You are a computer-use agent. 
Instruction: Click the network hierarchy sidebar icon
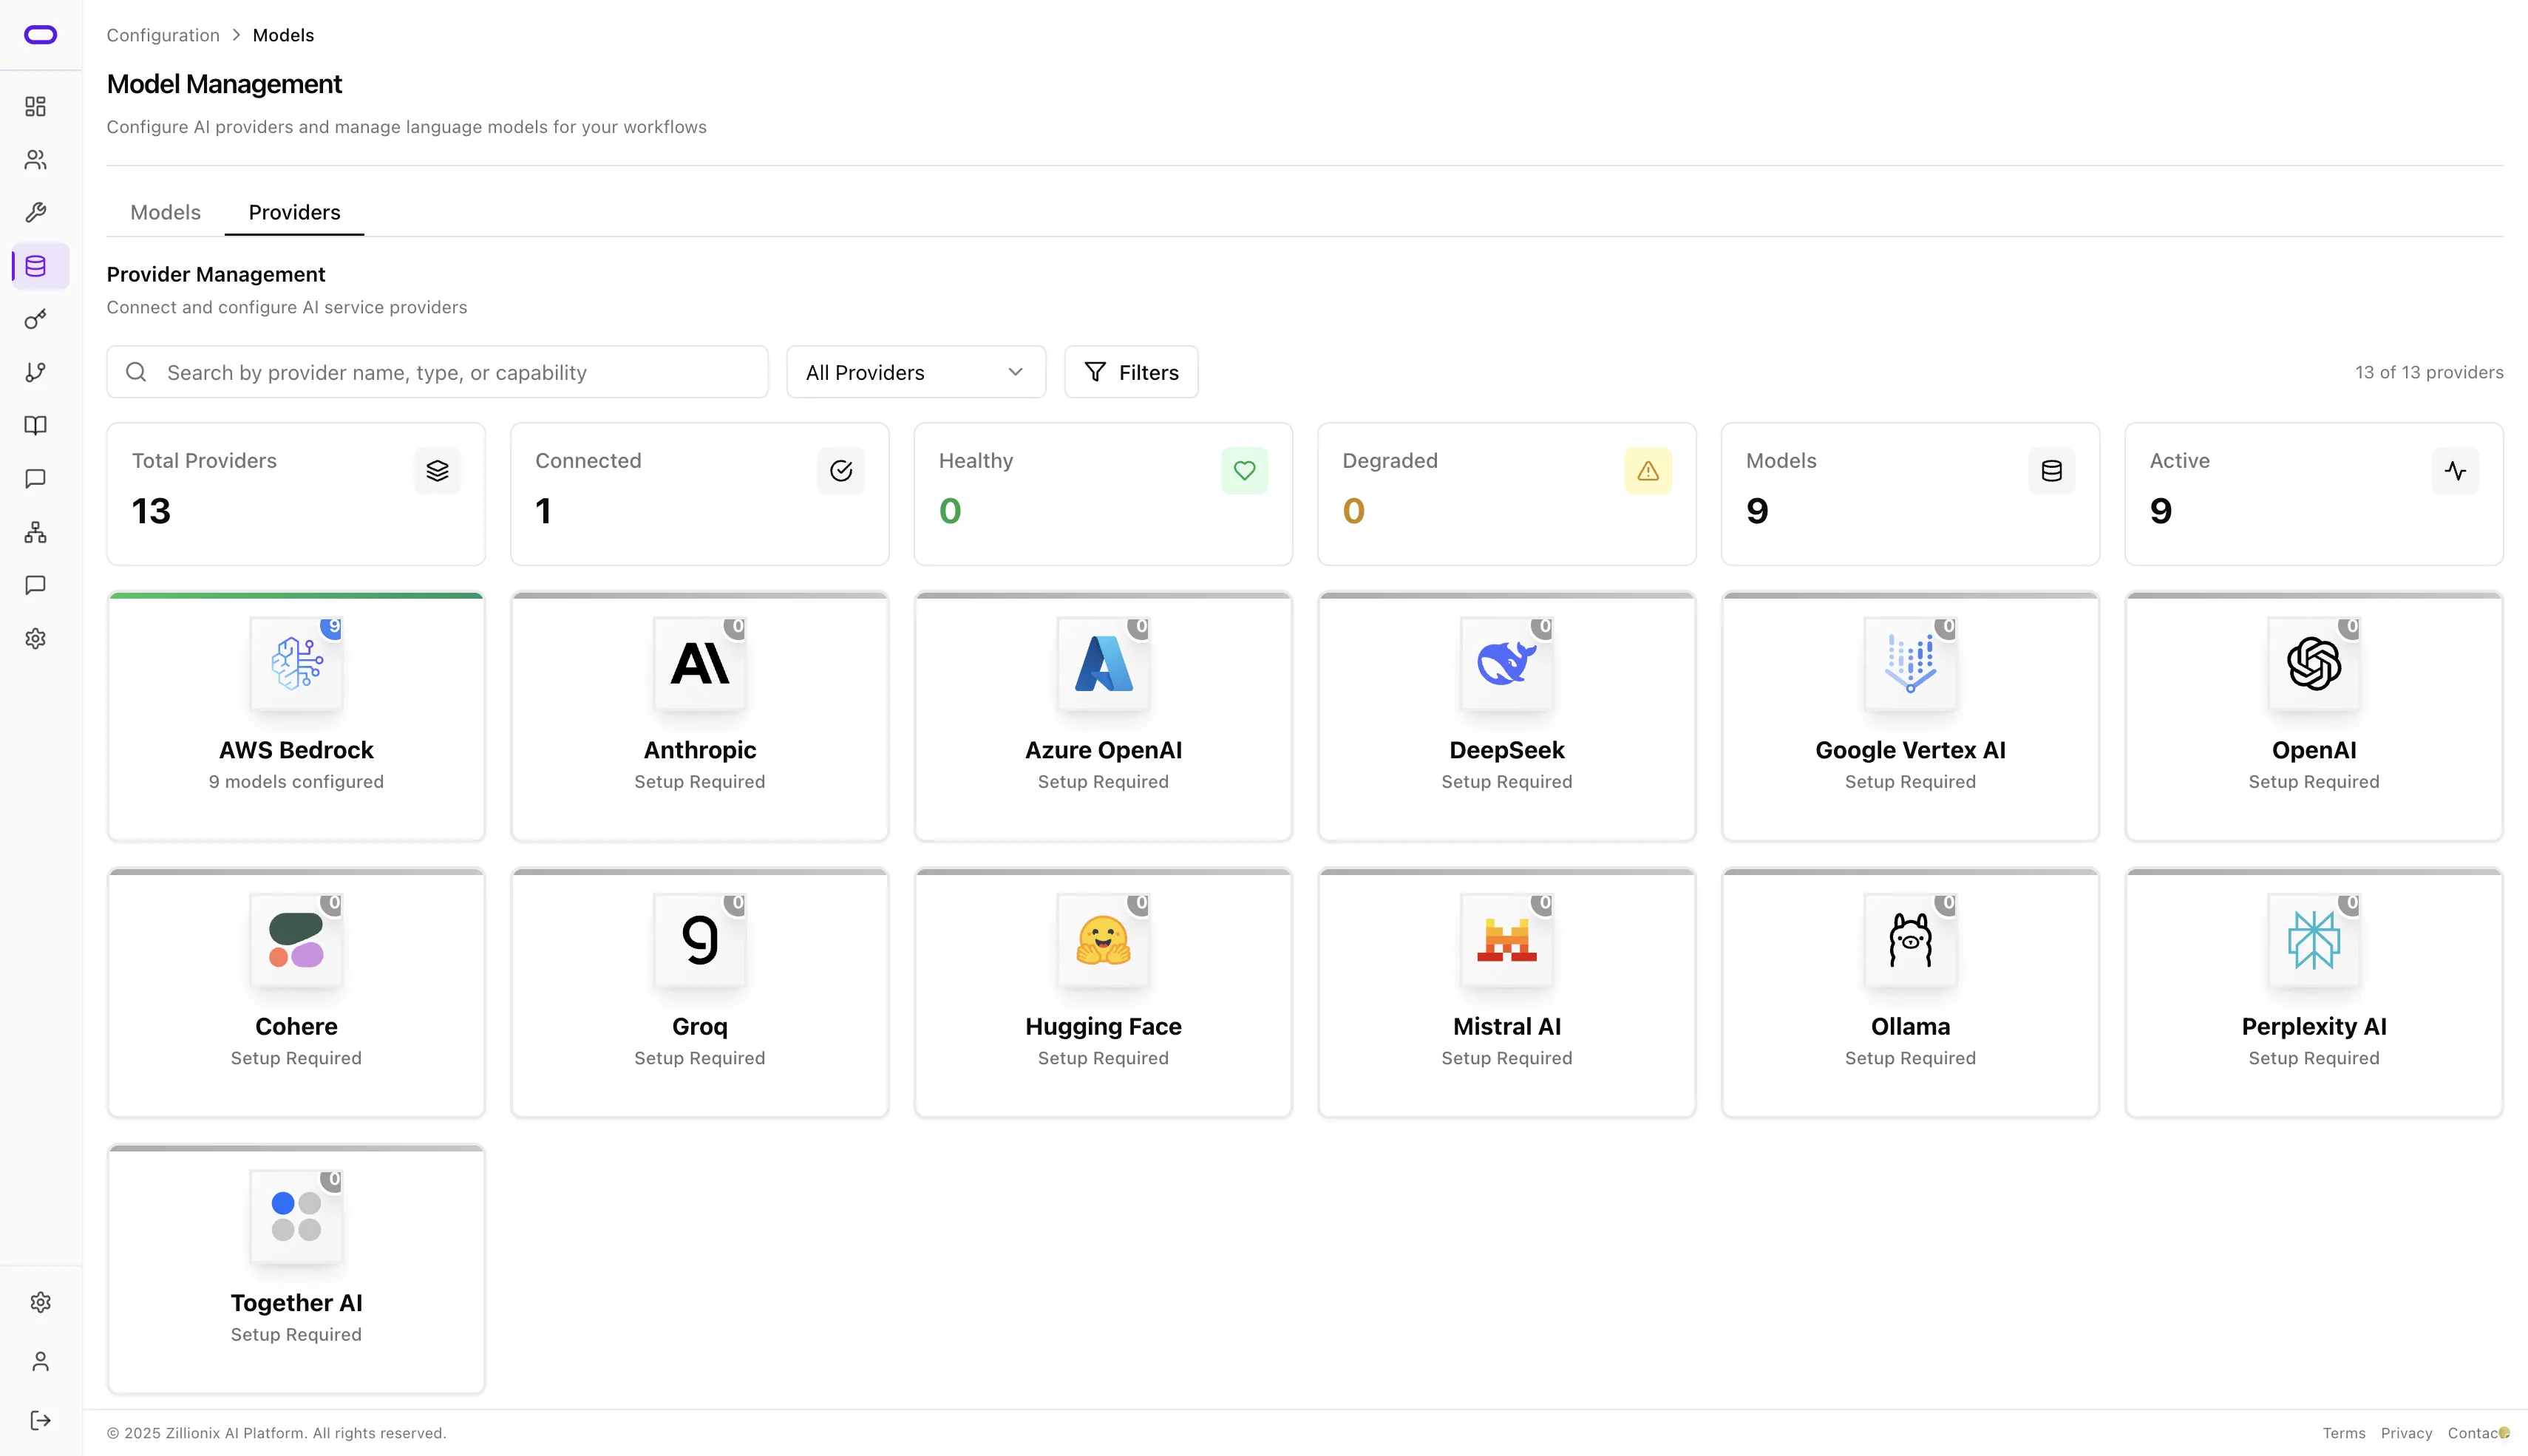(36, 532)
